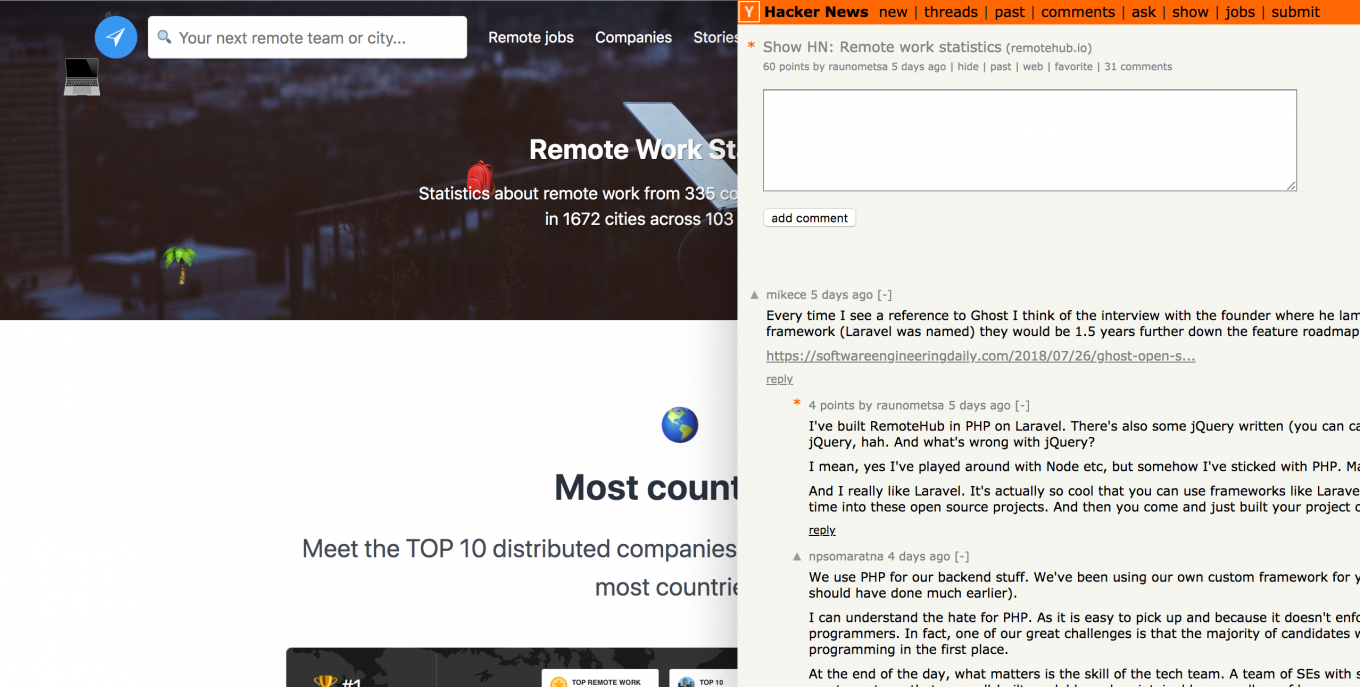Upvote npsomaratna's comment with the arrow
The image size is (1360, 687).
click(798, 556)
